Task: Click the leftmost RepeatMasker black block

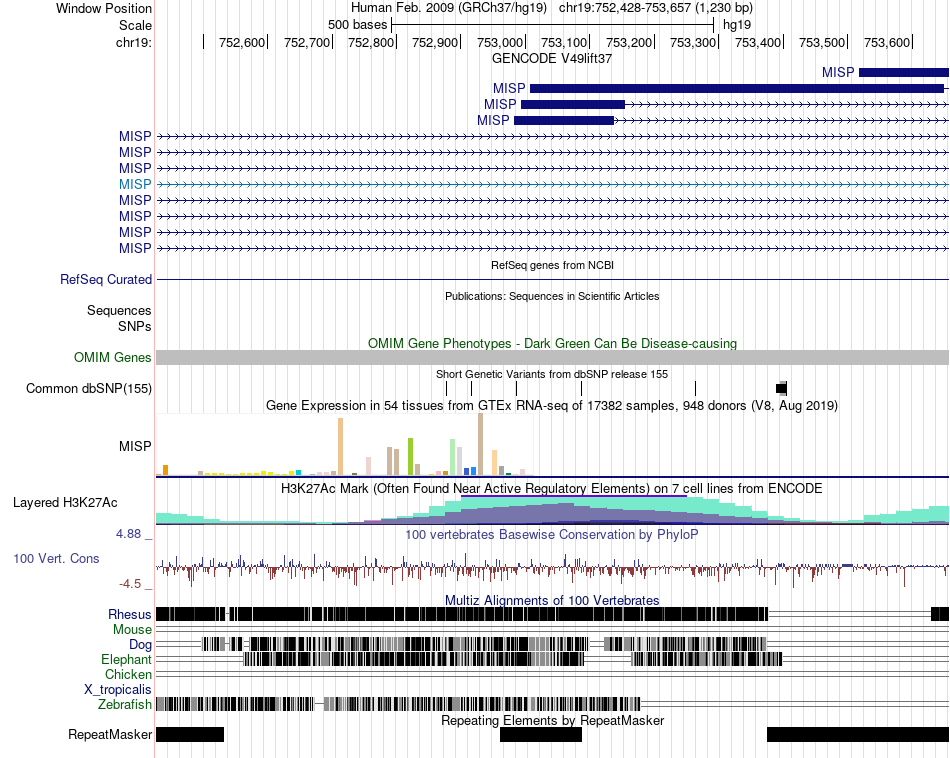Action: (190, 734)
